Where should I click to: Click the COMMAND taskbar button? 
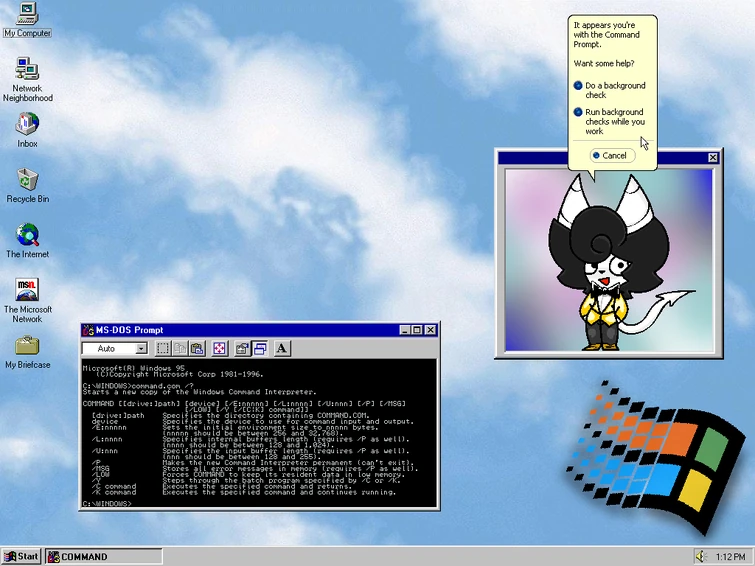click(x=104, y=557)
